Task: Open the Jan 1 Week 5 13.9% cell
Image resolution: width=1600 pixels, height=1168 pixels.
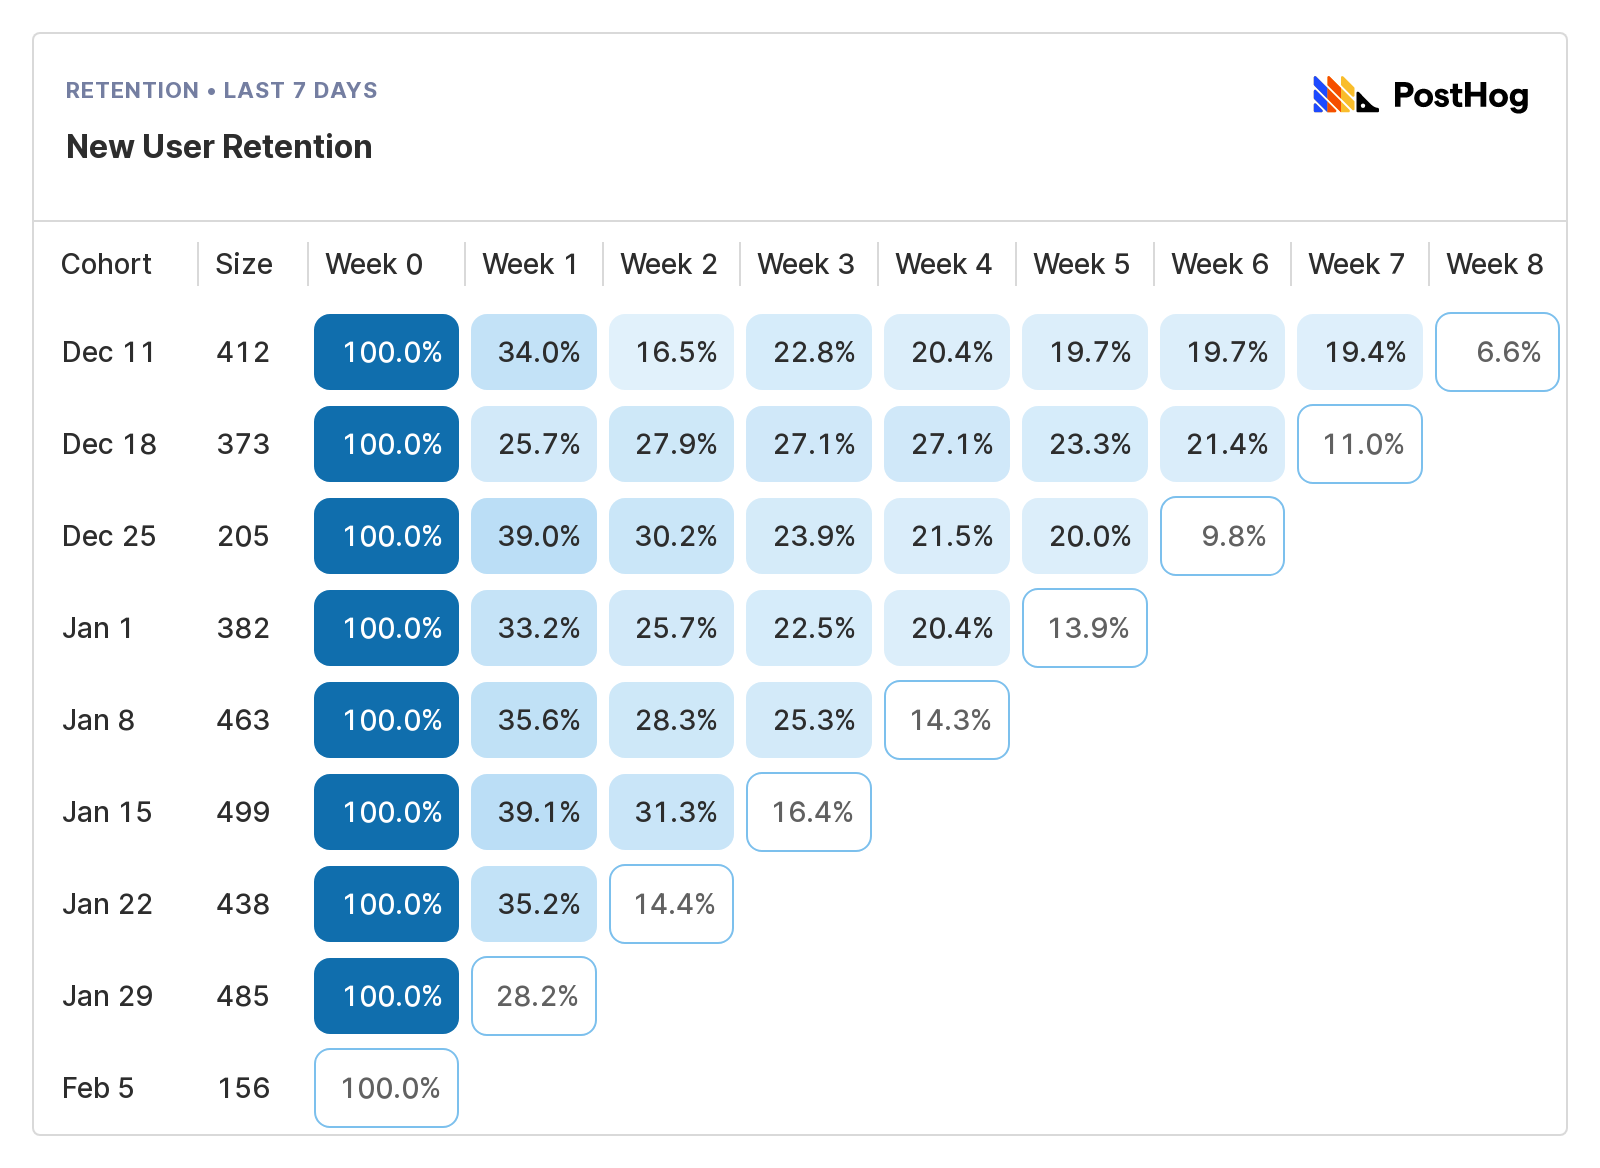Action: 1085,628
